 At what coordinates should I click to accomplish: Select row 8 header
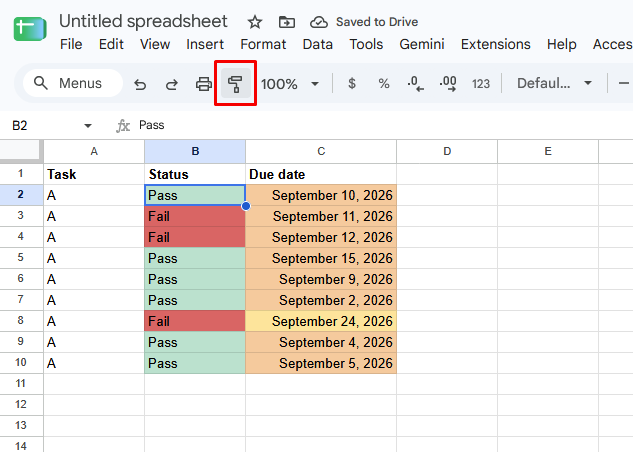pos(21,321)
